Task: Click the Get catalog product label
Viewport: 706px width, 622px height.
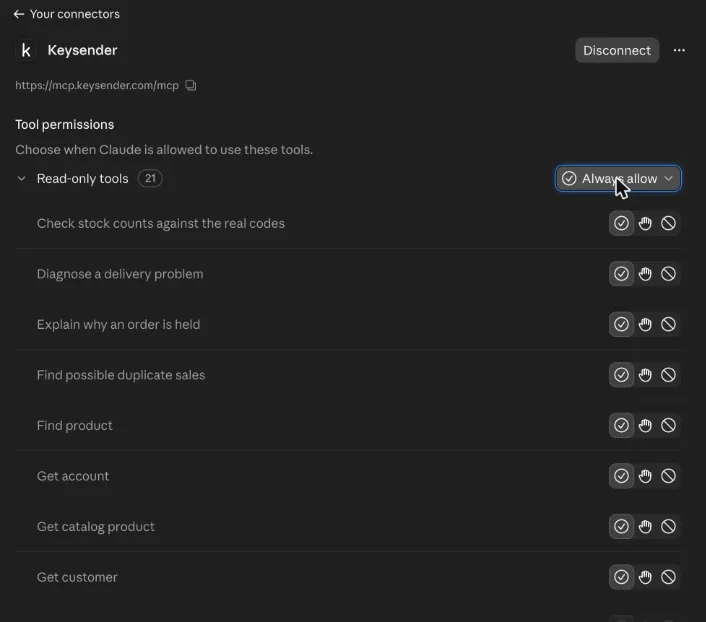Action: pyautogui.click(x=96, y=527)
